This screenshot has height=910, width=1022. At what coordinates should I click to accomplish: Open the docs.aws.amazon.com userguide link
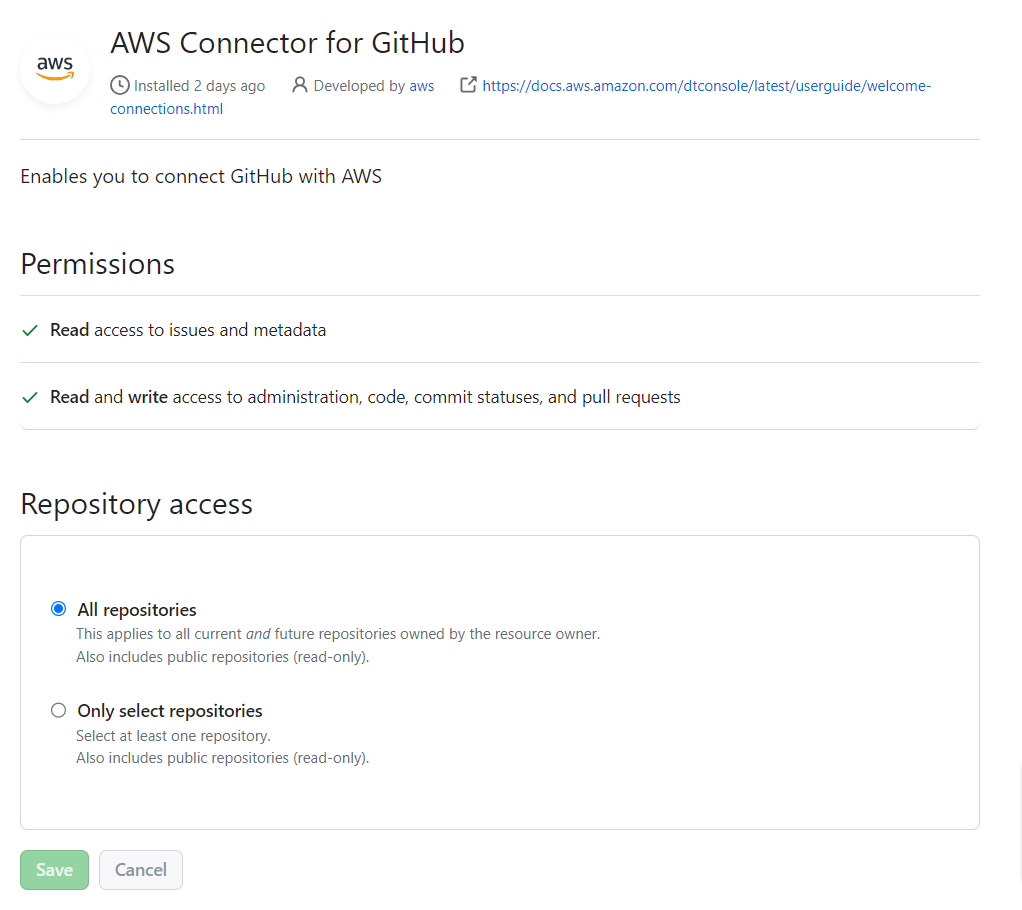tap(707, 85)
